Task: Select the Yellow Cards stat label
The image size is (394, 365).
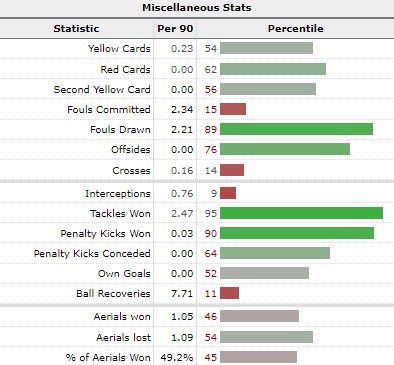Action: 119,49
